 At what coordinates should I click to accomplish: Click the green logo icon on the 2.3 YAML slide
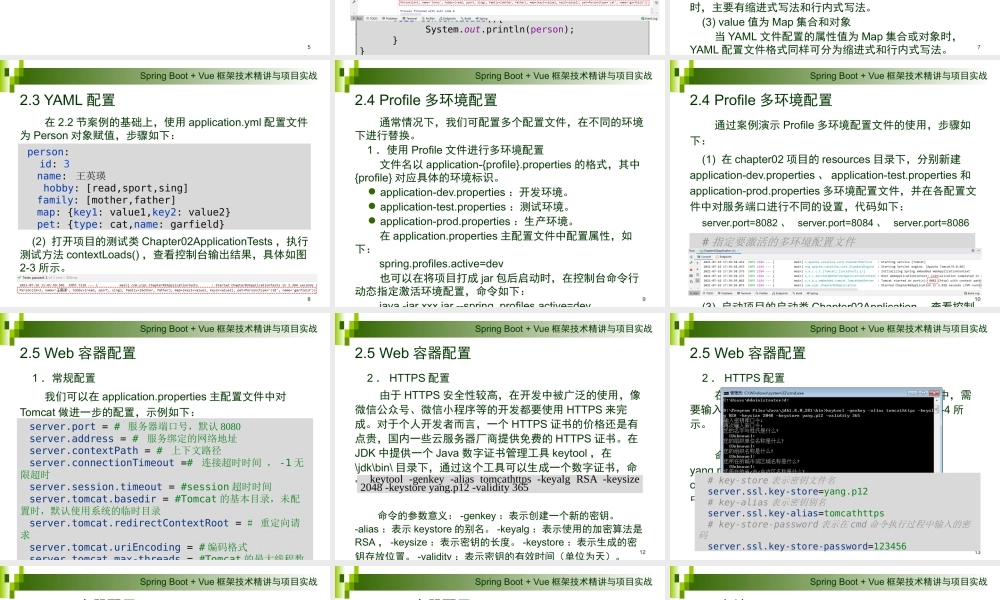coord(12,74)
